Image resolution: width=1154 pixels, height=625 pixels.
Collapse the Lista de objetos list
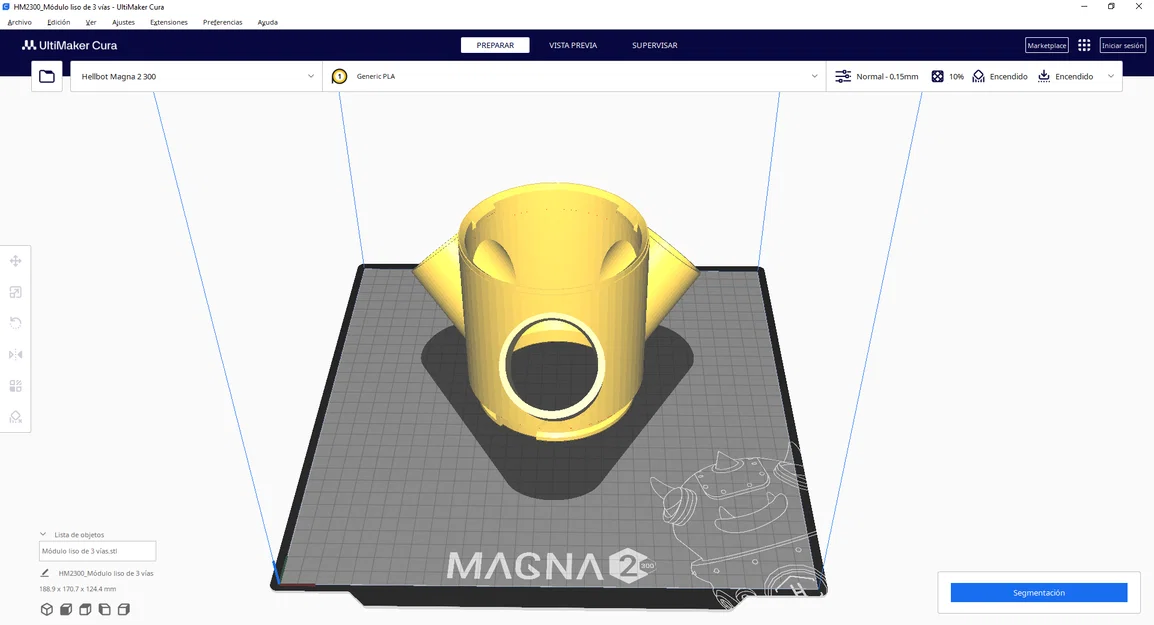click(x=43, y=534)
